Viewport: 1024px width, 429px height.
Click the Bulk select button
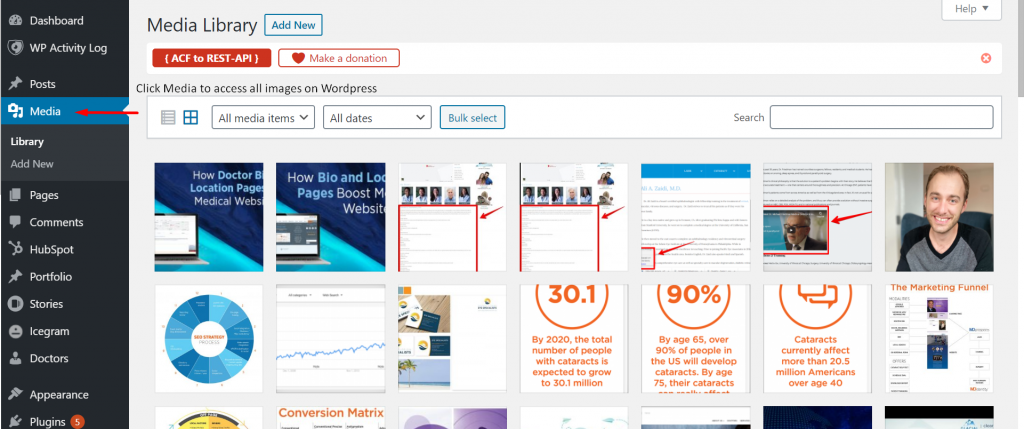pyautogui.click(x=472, y=118)
